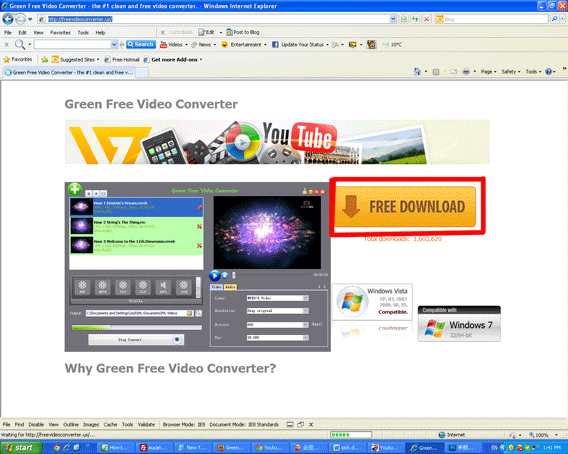This screenshot has height=454, width=568.
Task: Open the 100% zoom level control in the status bar
Action: [x=543, y=435]
